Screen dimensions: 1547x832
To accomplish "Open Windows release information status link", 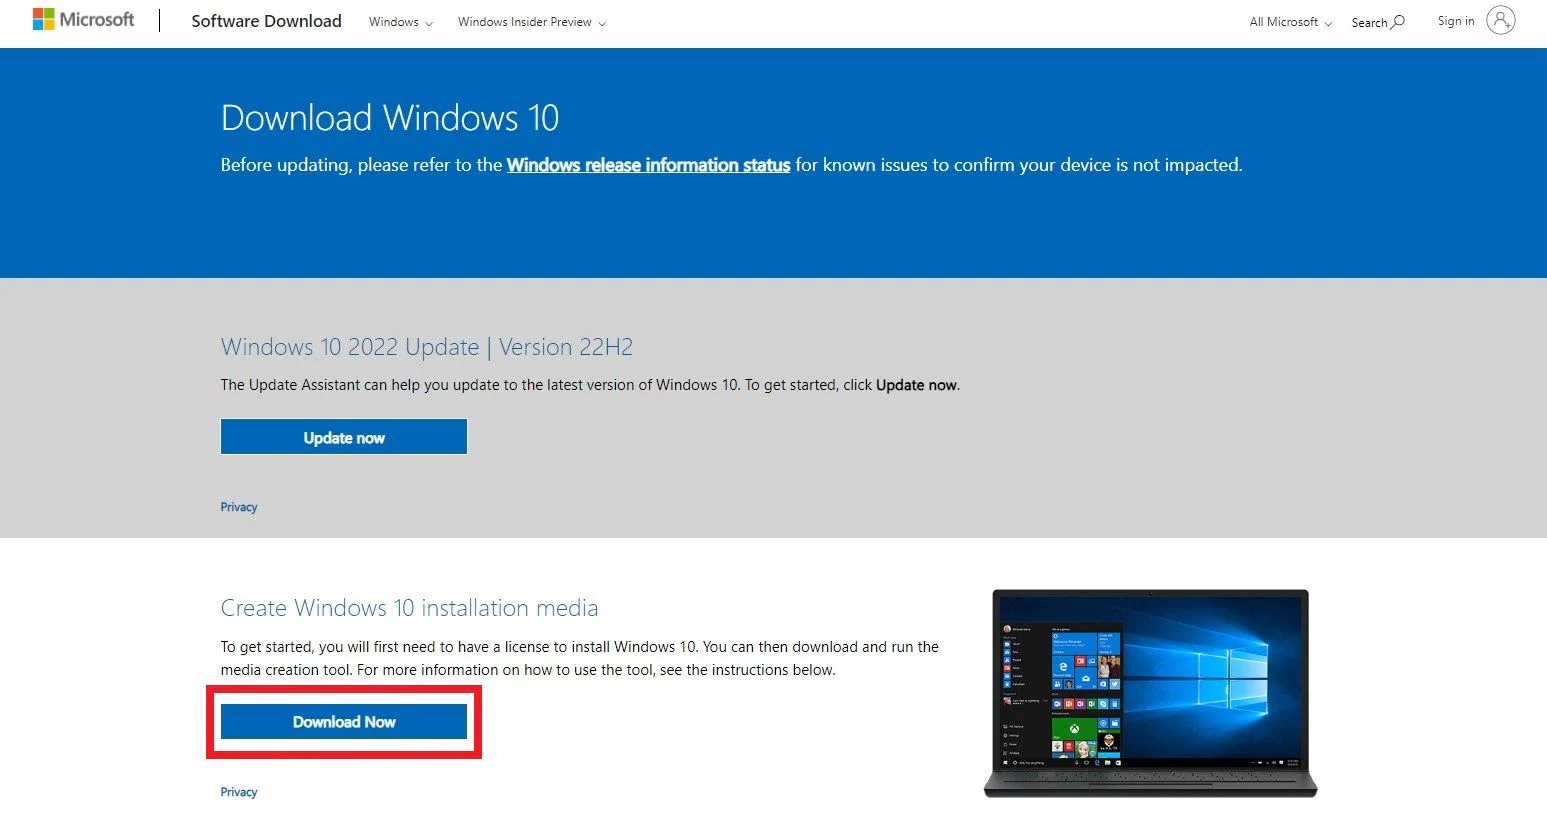I will click(648, 165).
